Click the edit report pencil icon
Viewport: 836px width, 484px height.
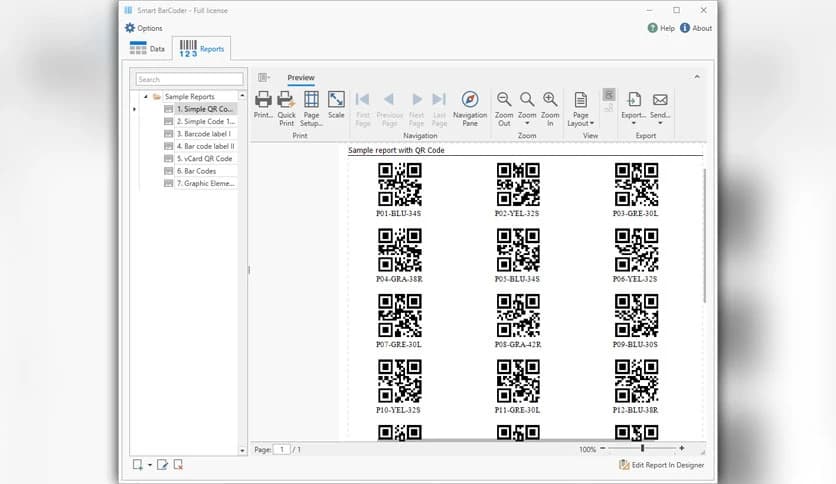[x=162, y=465]
